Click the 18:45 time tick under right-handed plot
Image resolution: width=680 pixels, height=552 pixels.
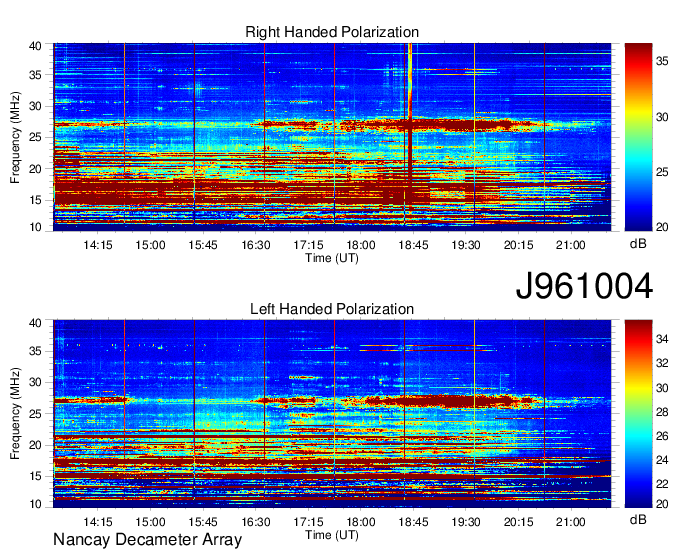413,245
